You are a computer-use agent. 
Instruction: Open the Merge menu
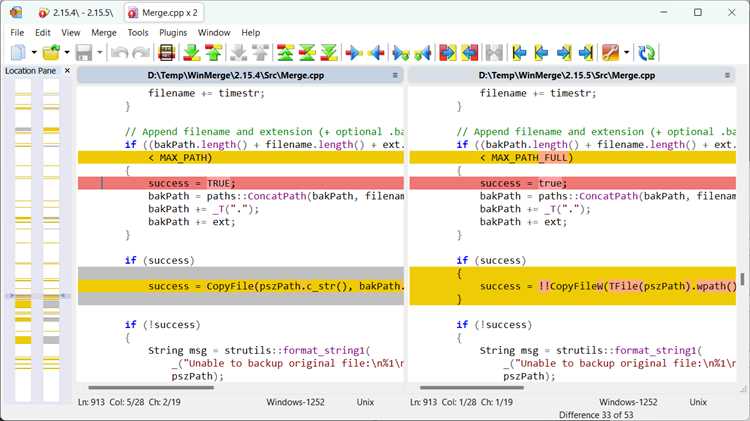point(104,33)
